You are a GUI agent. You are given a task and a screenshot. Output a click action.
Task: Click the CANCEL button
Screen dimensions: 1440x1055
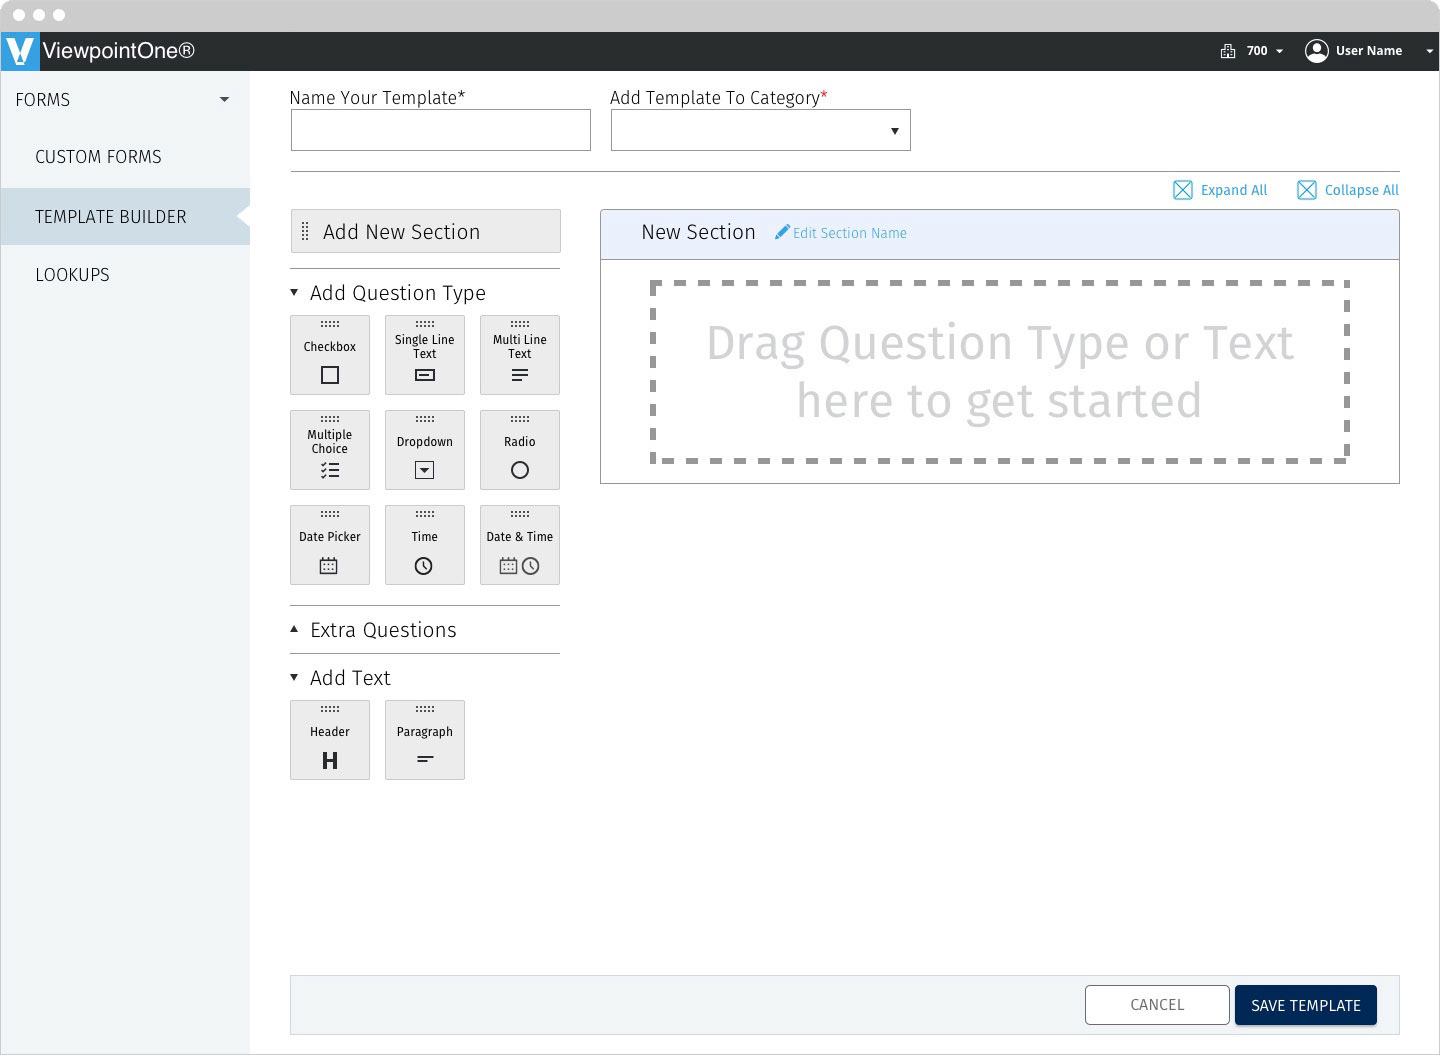pos(1157,1005)
